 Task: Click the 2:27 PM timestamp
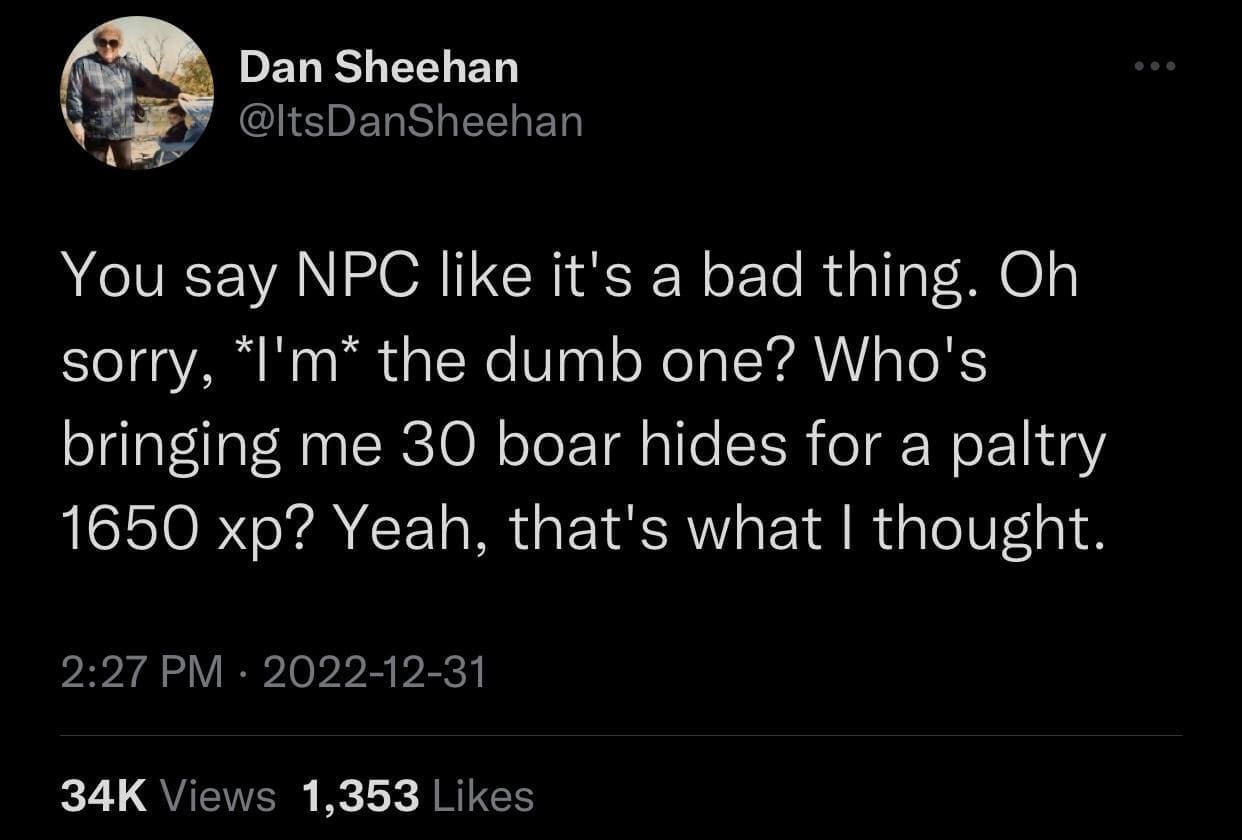141,672
